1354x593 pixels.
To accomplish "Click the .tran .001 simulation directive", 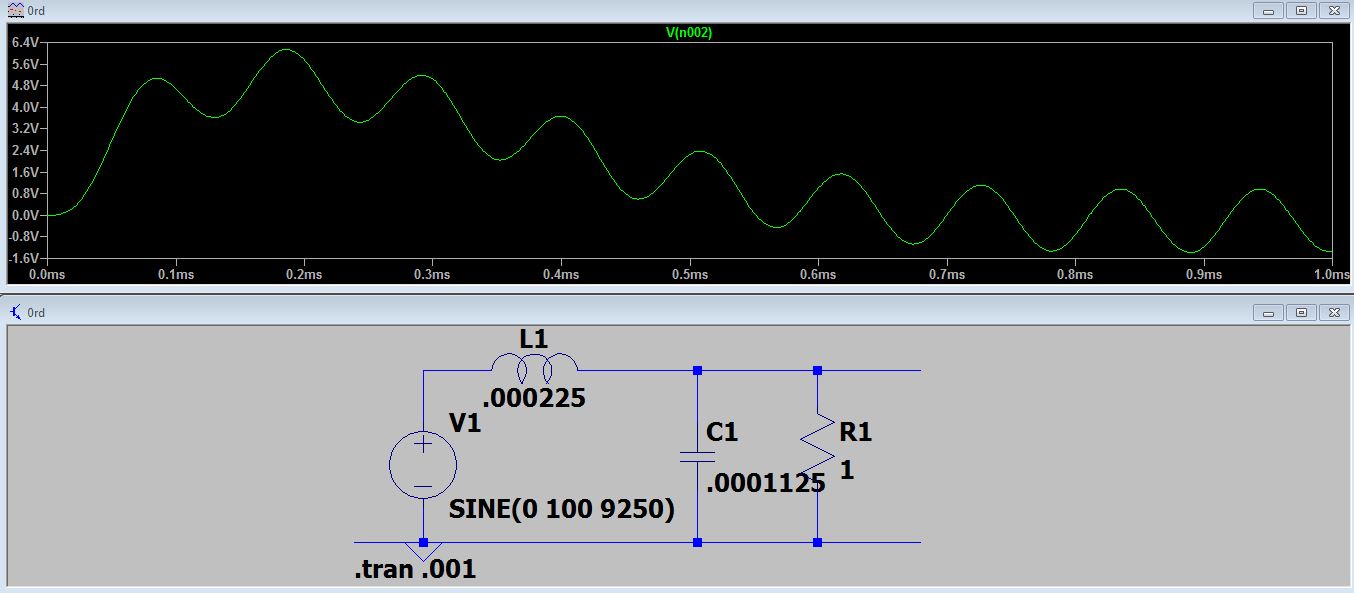I will coord(415,570).
